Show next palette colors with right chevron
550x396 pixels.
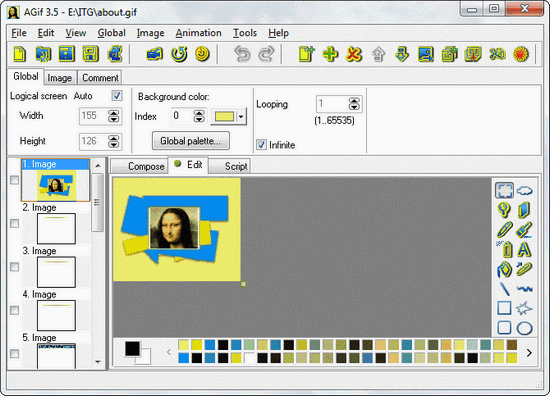pyautogui.click(x=529, y=353)
